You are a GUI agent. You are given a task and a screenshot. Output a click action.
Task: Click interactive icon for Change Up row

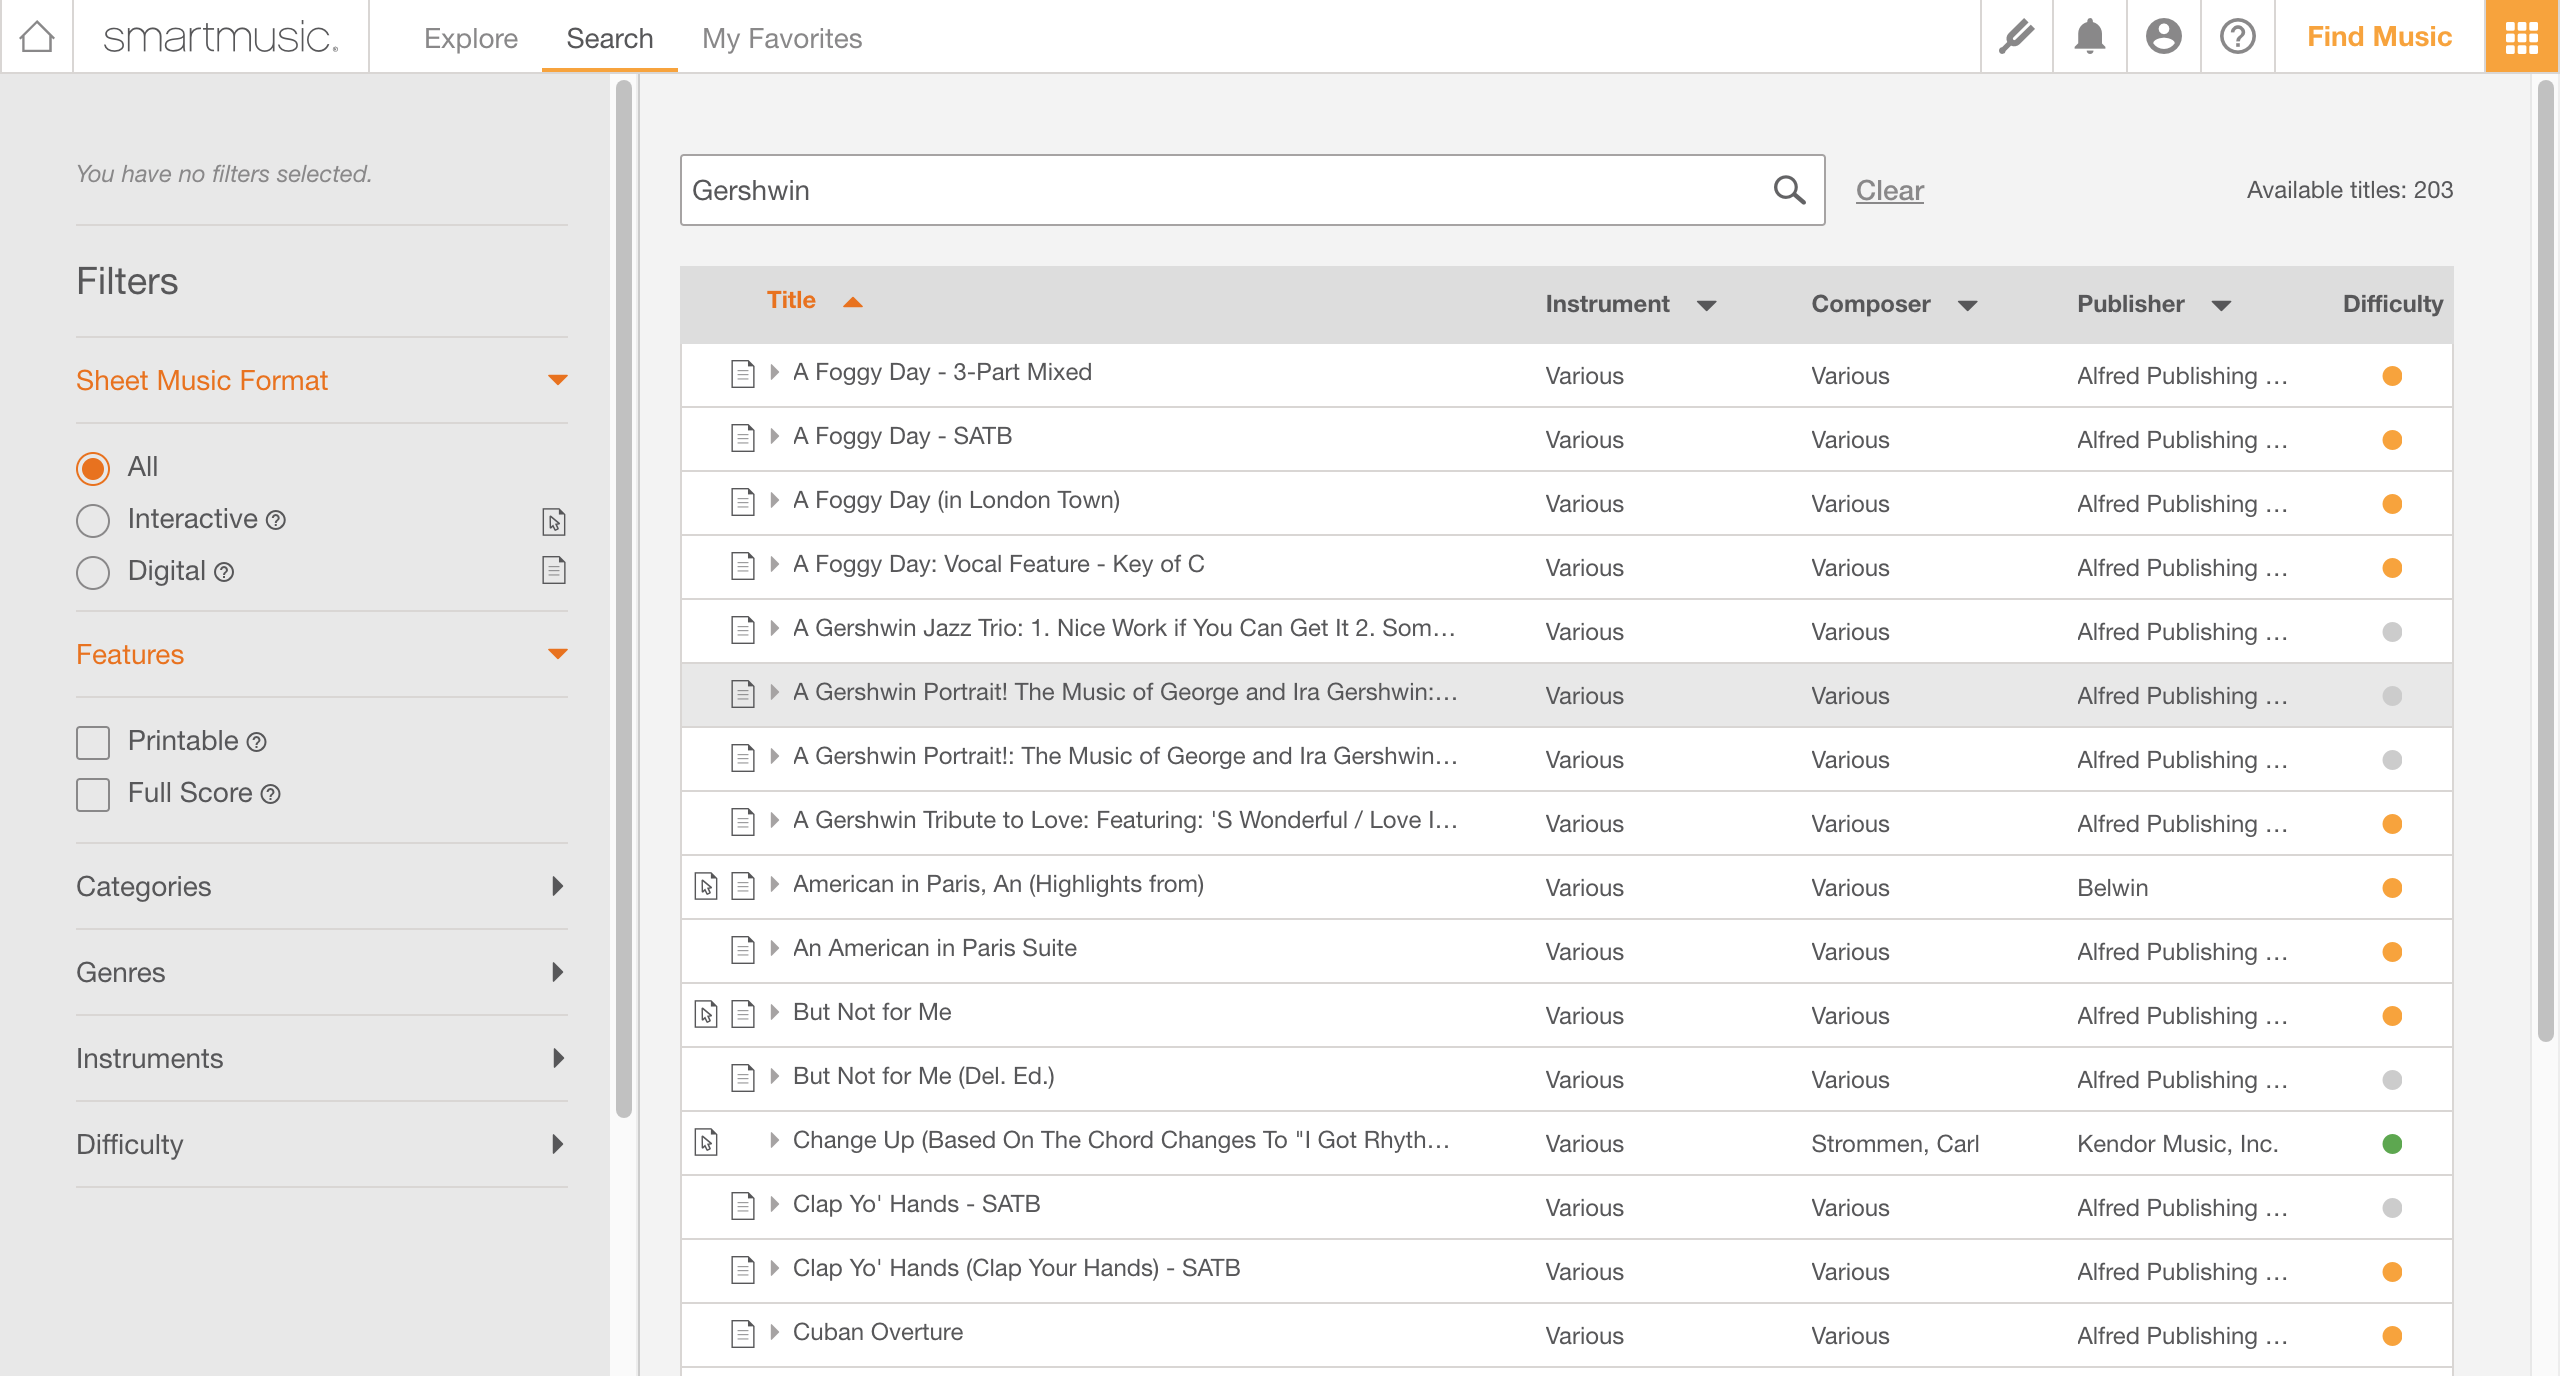tap(706, 1142)
